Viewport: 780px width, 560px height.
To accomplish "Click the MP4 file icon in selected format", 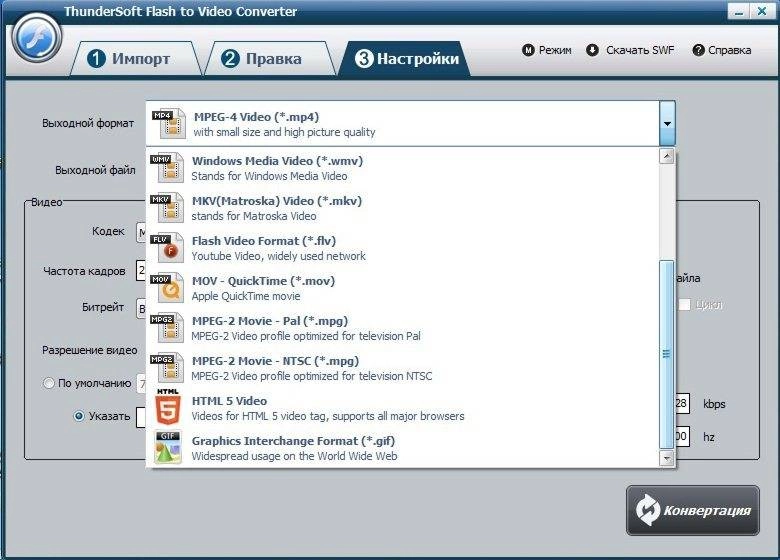I will (168, 123).
